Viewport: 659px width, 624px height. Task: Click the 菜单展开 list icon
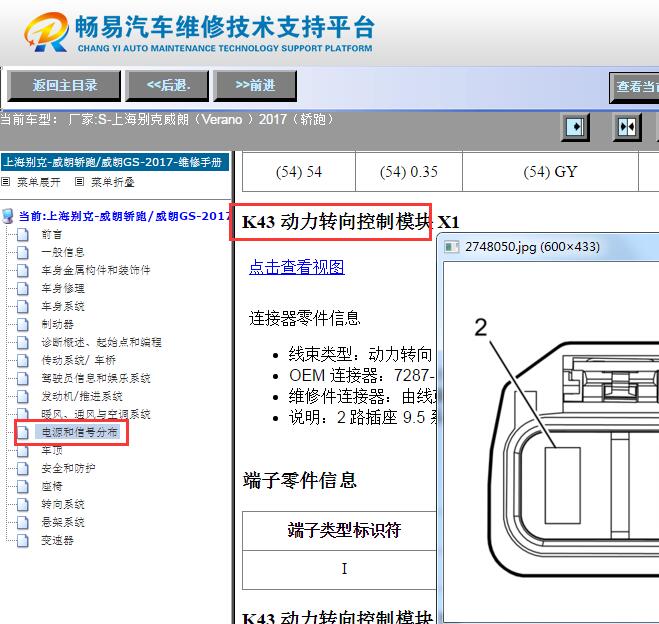(5, 182)
